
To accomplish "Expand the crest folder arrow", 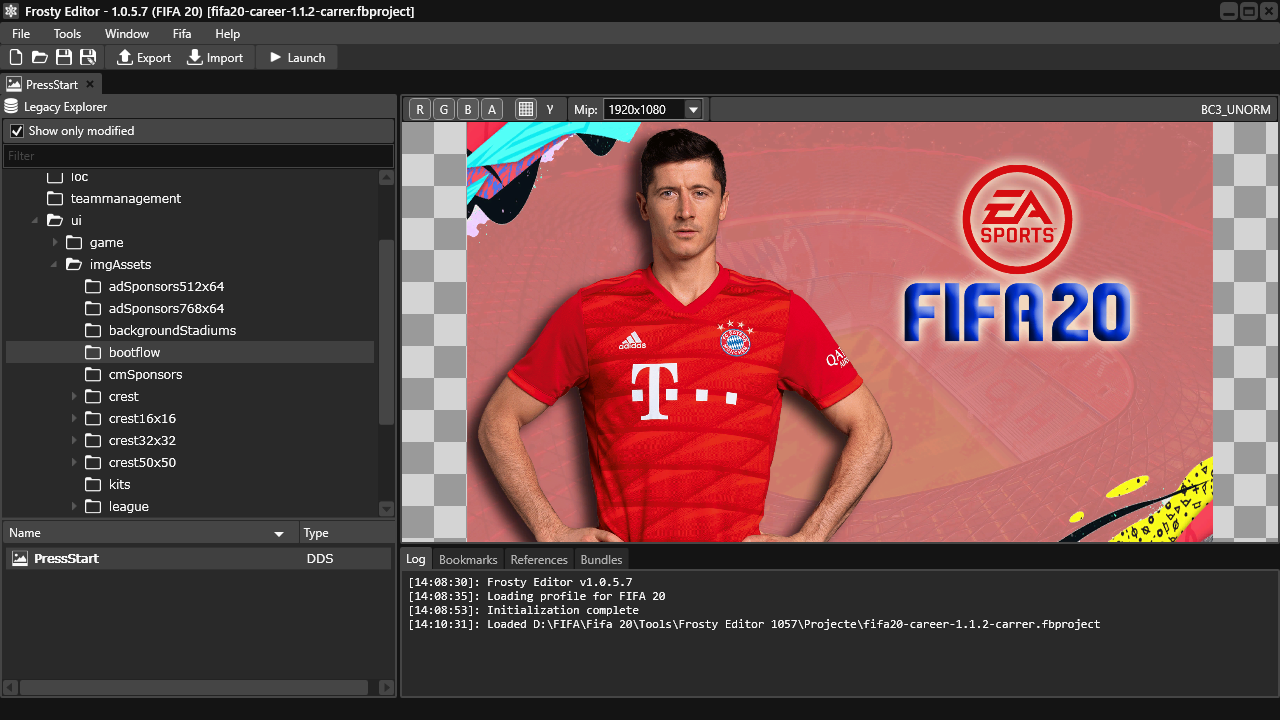I will click(x=74, y=396).
